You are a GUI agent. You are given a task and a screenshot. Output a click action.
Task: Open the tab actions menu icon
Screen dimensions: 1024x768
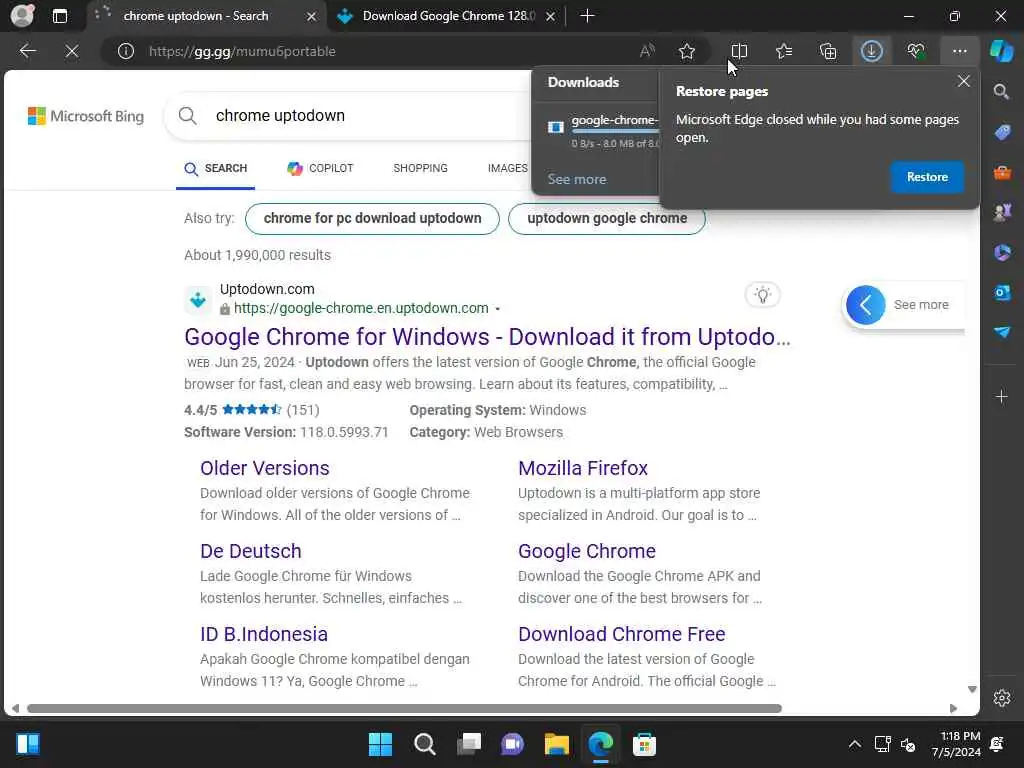pyautogui.click(x=60, y=16)
